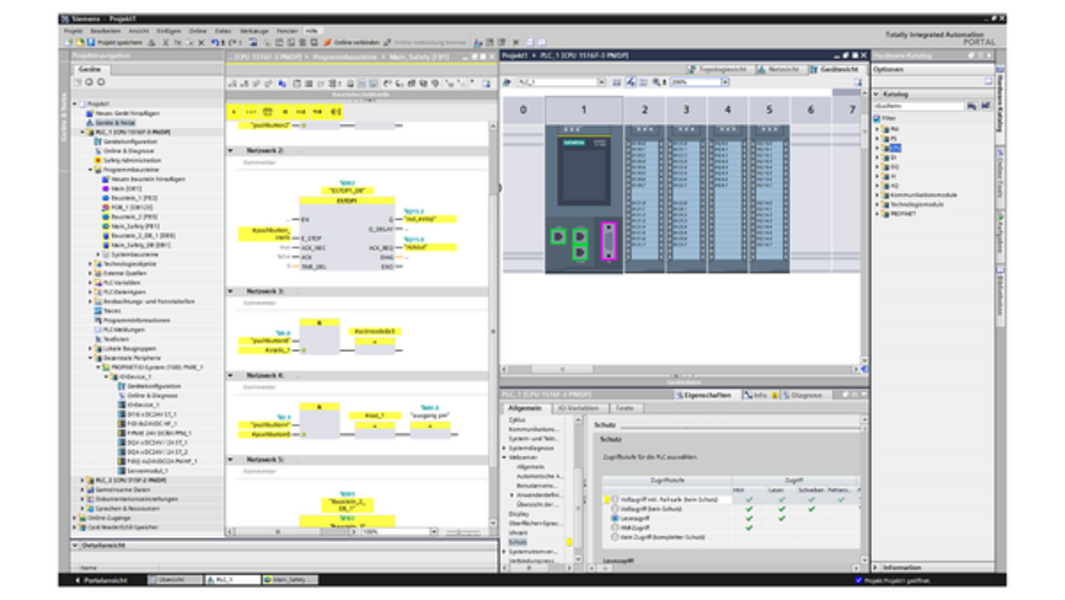
Task: Collapse Netzwerk 3 section
Action: [230, 291]
